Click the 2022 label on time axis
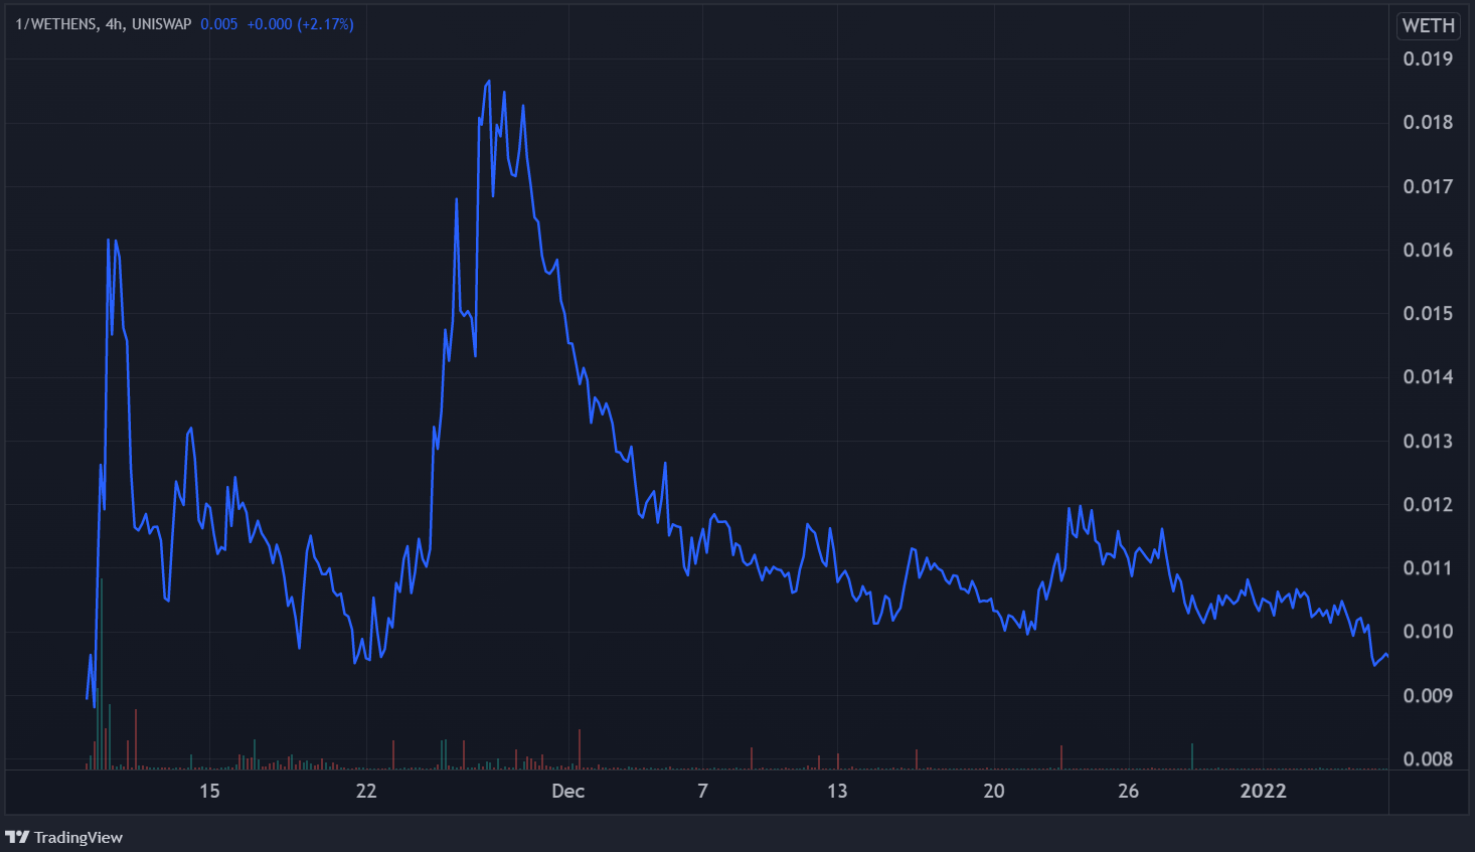Viewport: 1475px width, 852px height. [1263, 791]
